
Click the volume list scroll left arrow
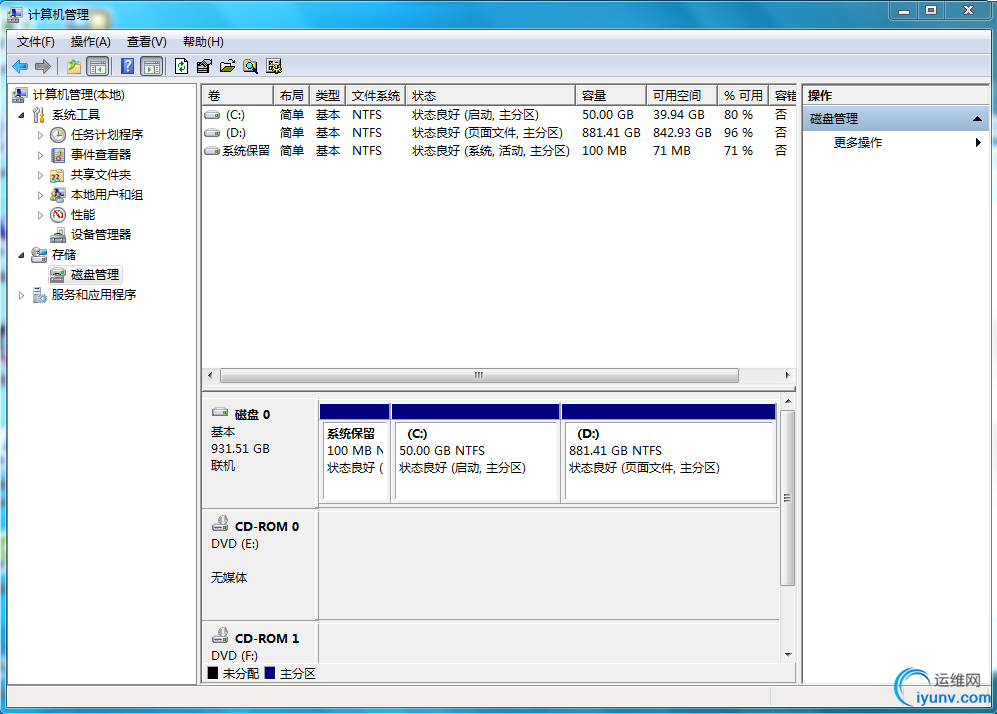[x=210, y=376]
